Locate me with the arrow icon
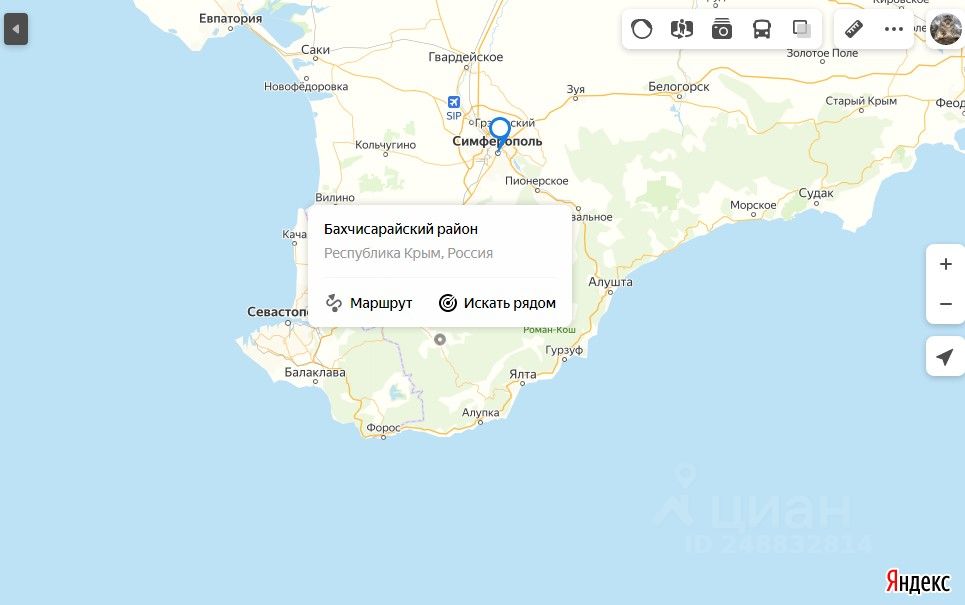This screenshot has width=965, height=605. pyautogui.click(x=945, y=356)
